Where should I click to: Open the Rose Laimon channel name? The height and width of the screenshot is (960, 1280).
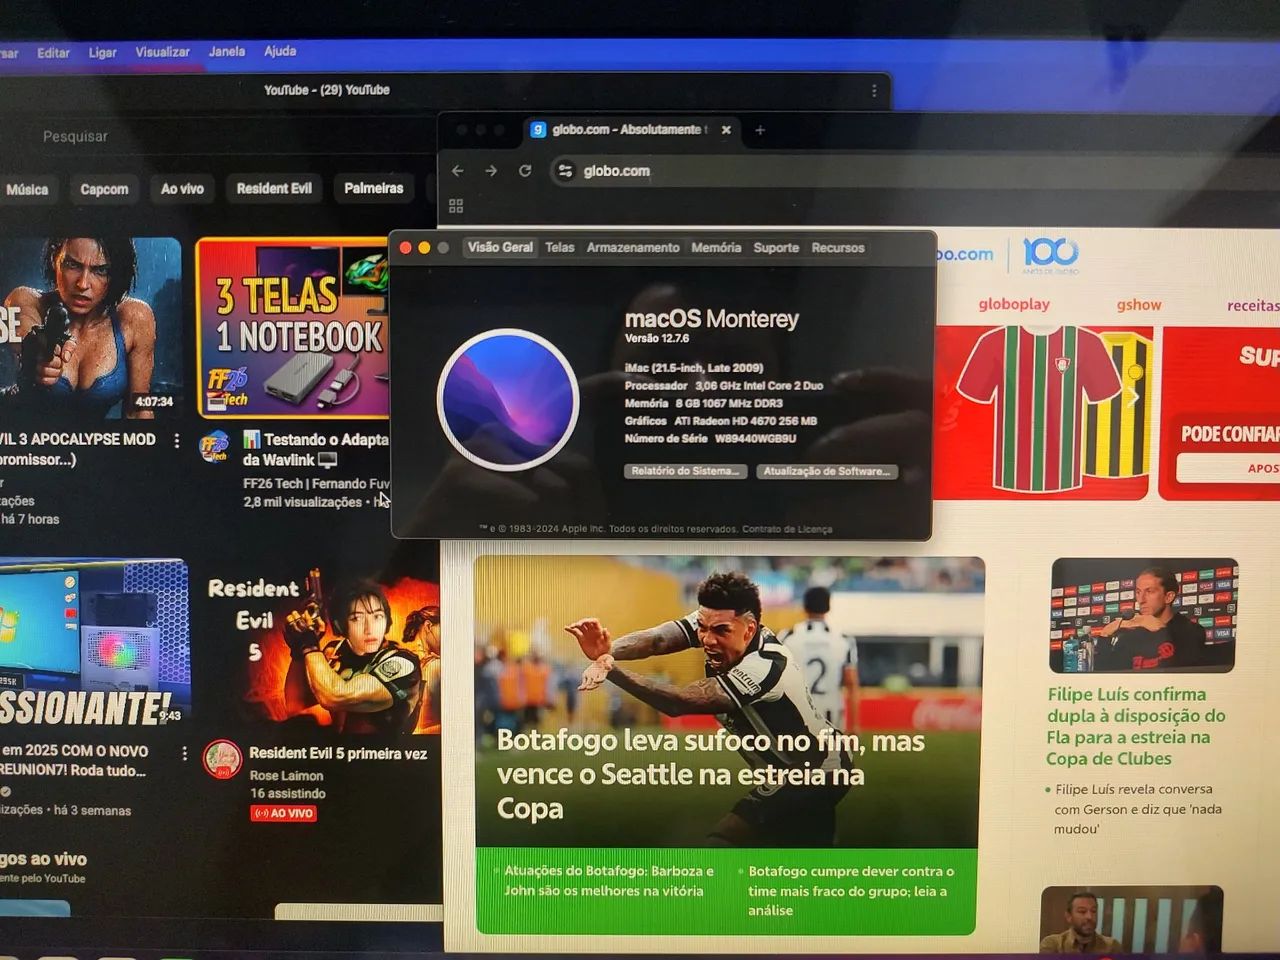286,776
